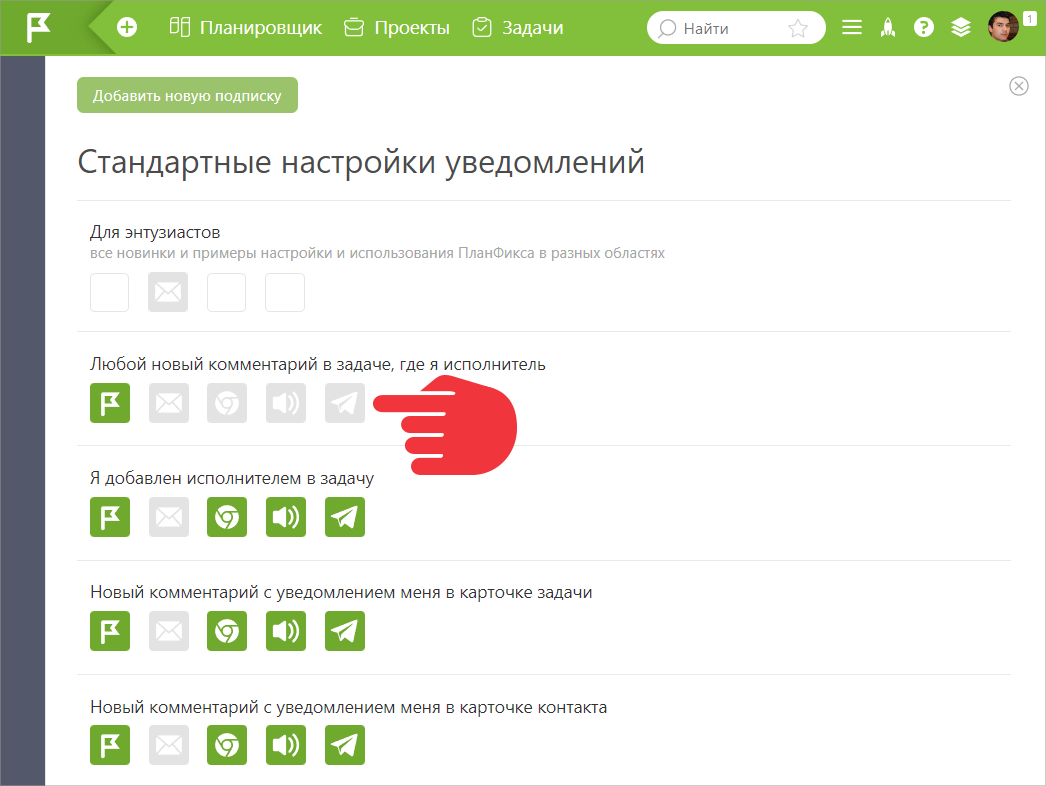Toggle fourth empty channel for Для энтузиастов
The width and height of the screenshot is (1046, 786).
[285, 292]
